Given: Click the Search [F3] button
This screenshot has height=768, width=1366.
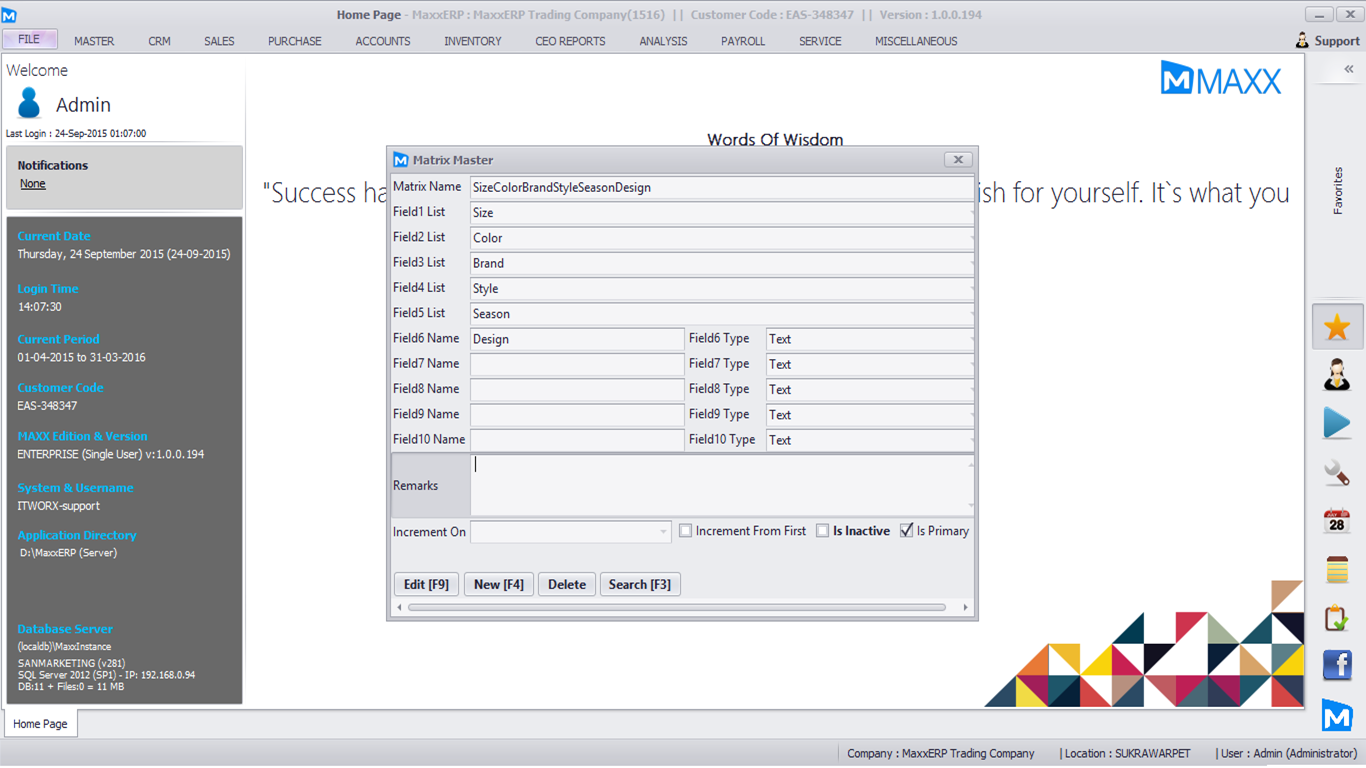Looking at the screenshot, I should pyautogui.click(x=640, y=584).
